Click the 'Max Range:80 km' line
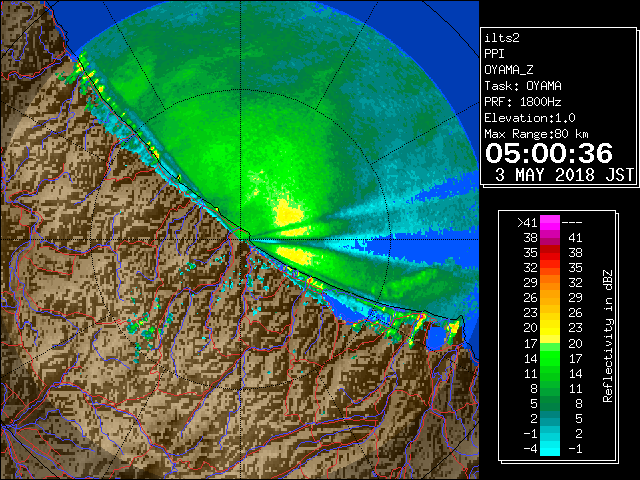Screen dimensions: 640x480 (x=536, y=134)
